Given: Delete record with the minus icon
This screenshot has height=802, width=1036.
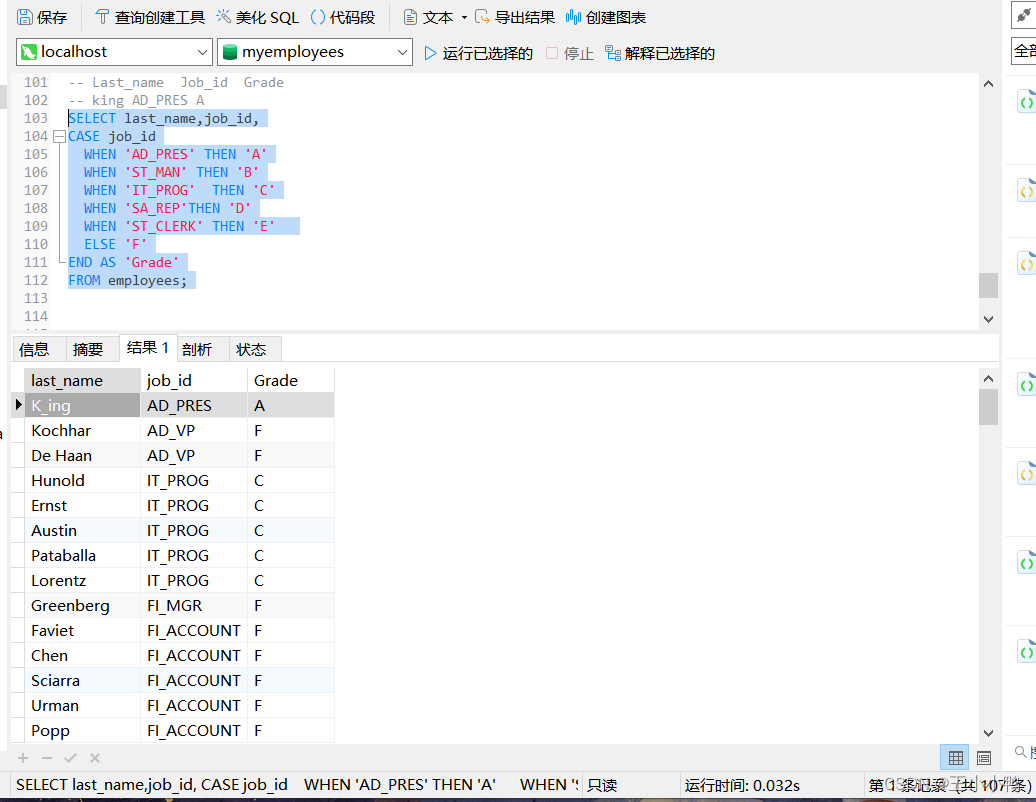Looking at the screenshot, I should click(x=47, y=758).
